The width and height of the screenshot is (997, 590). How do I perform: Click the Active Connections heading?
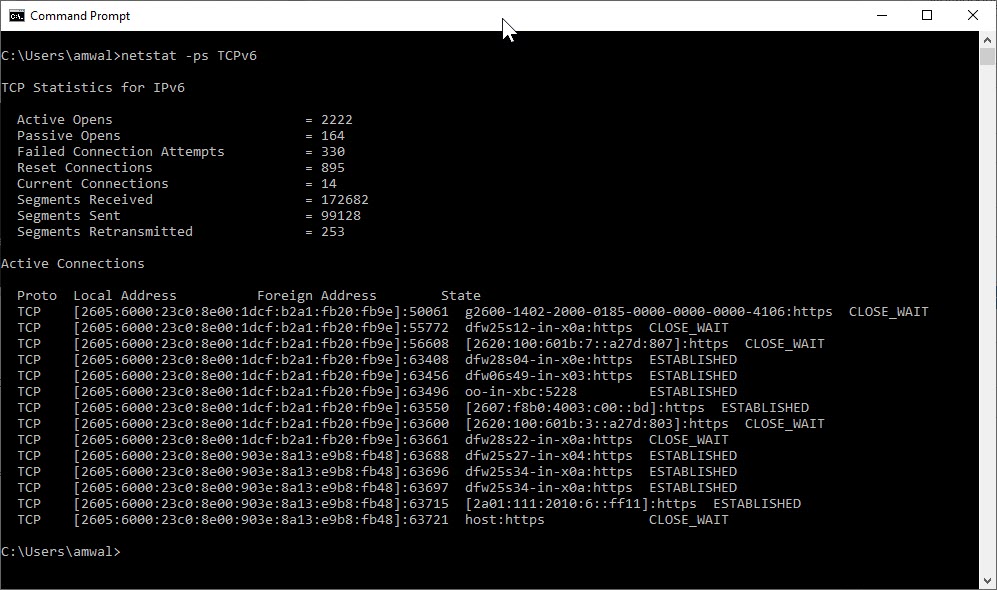pyautogui.click(x=72, y=263)
